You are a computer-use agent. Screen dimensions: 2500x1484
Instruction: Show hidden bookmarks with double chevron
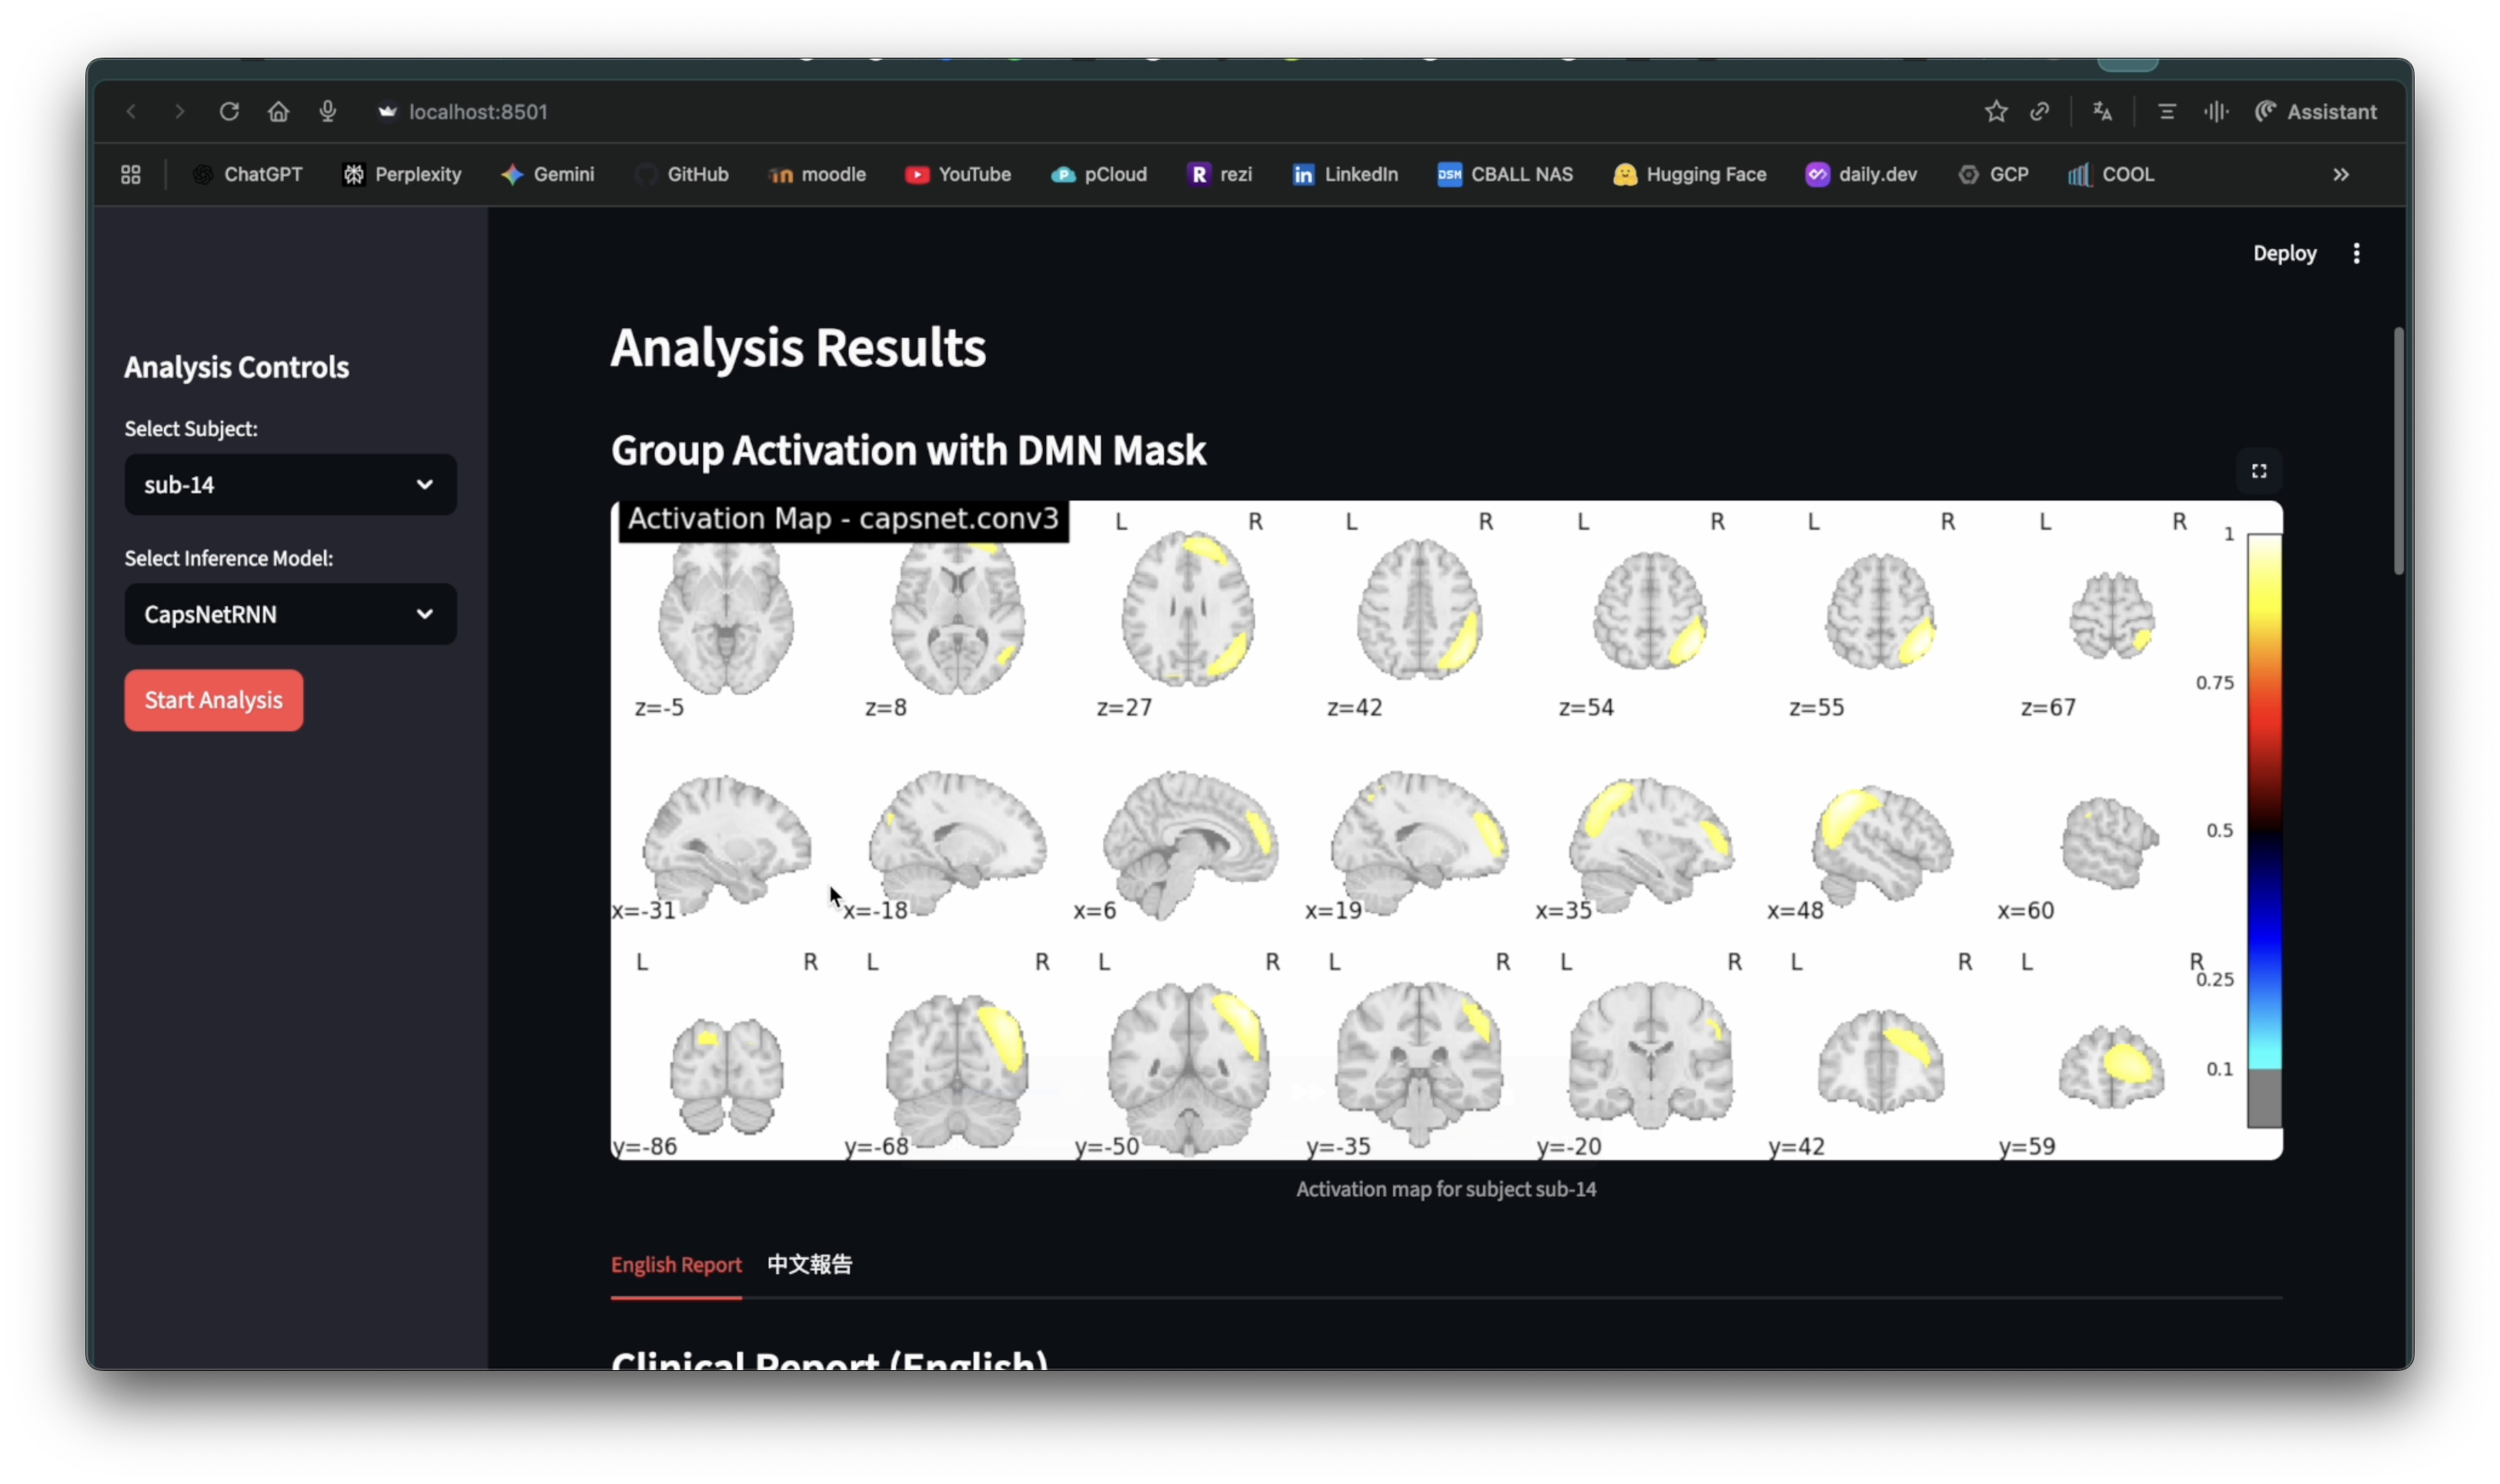point(2340,175)
